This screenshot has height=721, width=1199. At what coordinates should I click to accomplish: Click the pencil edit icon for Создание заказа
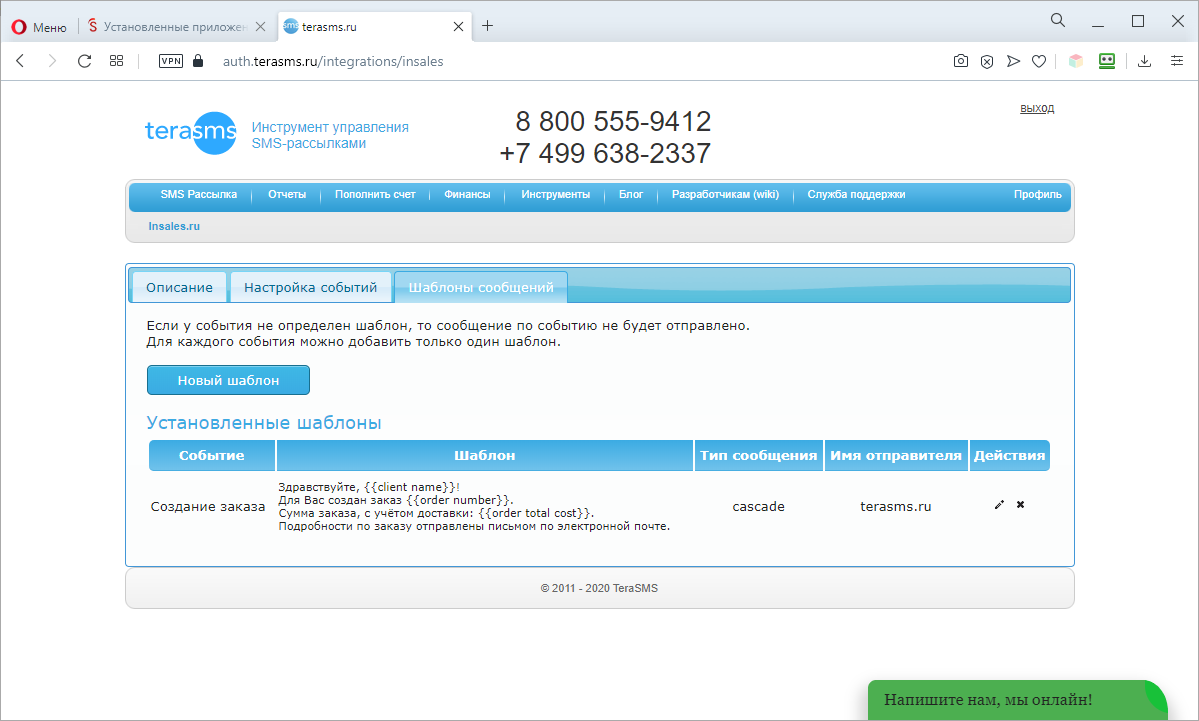pyautogui.click(x=999, y=505)
